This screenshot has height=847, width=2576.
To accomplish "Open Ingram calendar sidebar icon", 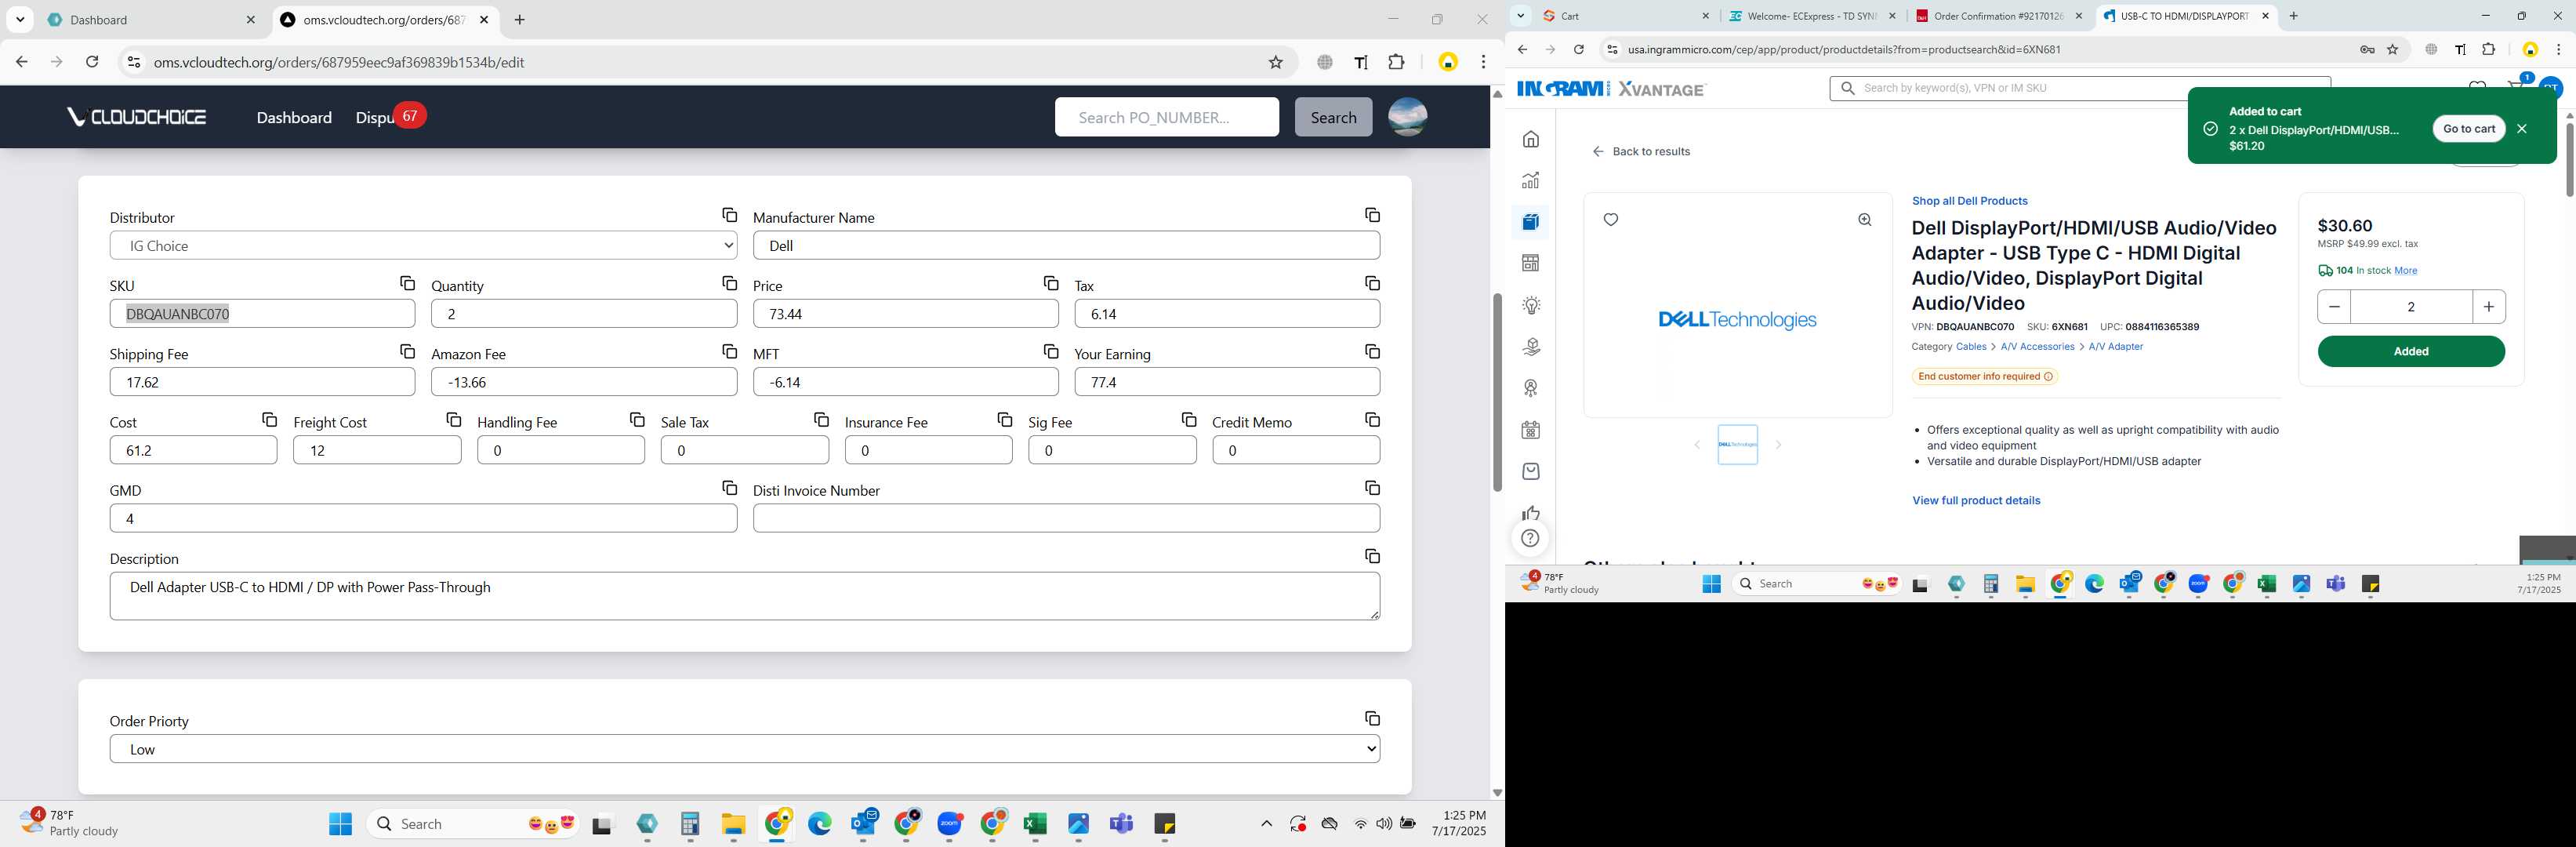I will (1530, 430).
